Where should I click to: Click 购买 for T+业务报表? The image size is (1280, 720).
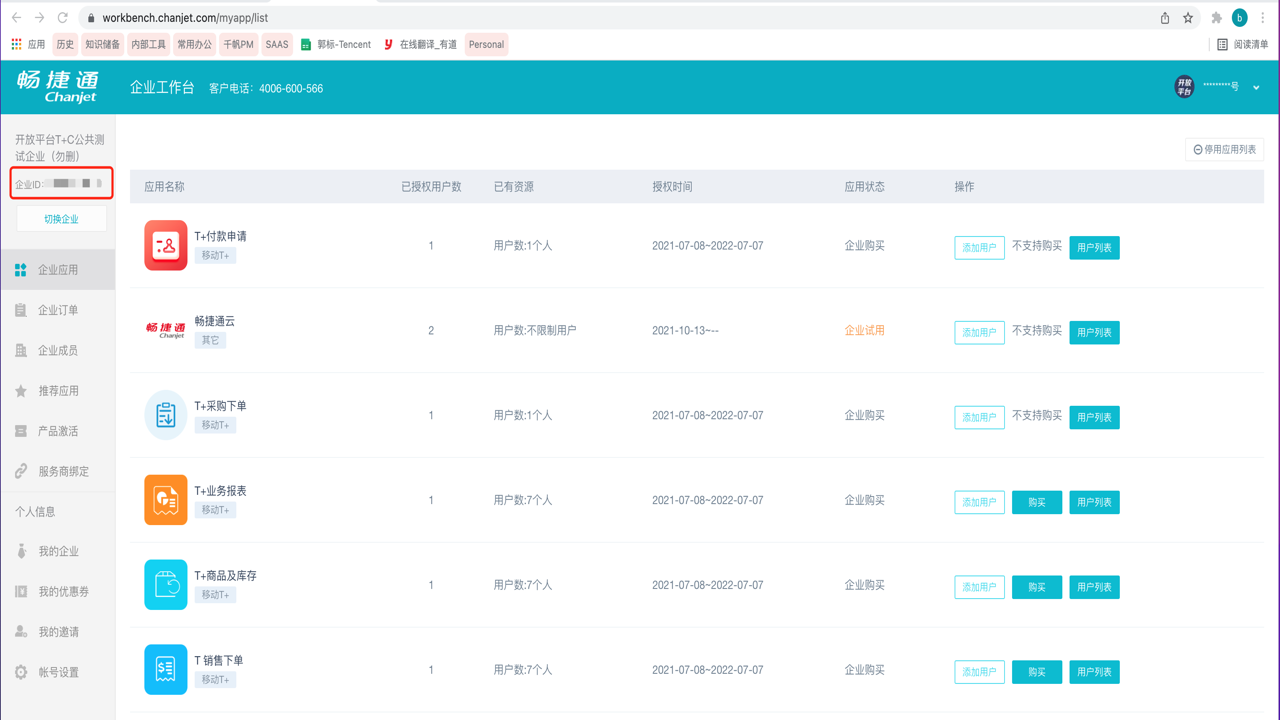tap(1037, 502)
